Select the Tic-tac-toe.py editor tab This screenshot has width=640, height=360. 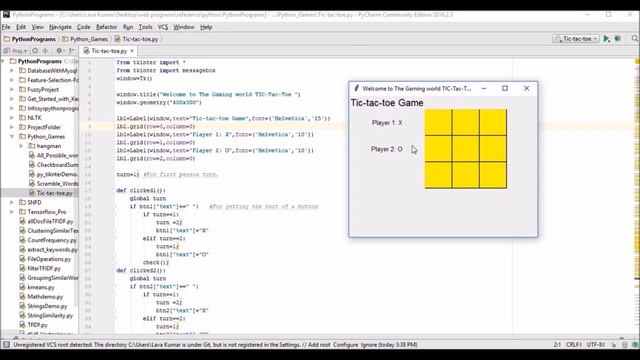coord(109,51)
